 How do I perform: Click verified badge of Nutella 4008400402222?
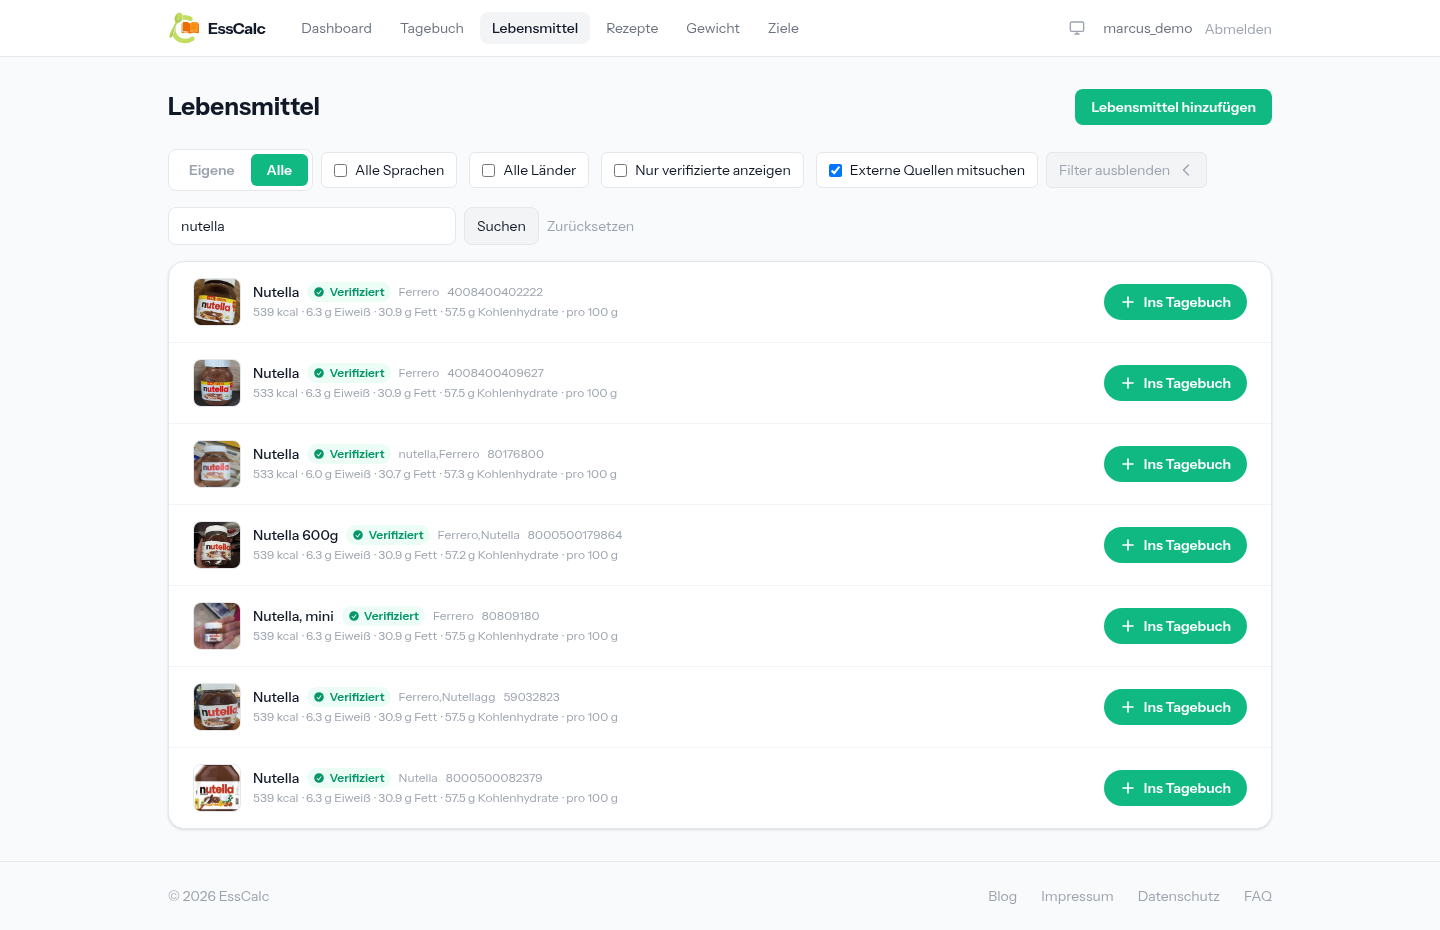[x=348, y=292]
